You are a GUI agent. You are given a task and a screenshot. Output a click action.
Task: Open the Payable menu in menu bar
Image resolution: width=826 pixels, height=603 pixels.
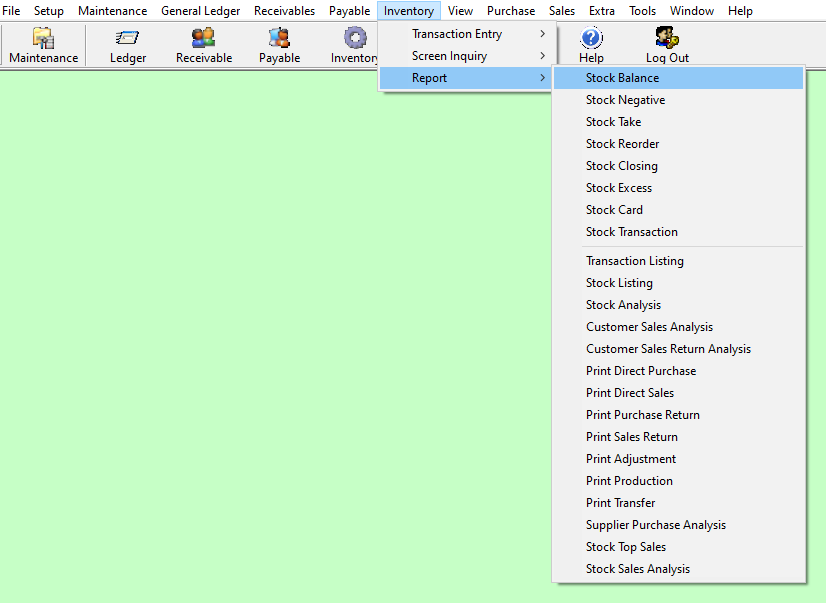click(349, 11)
